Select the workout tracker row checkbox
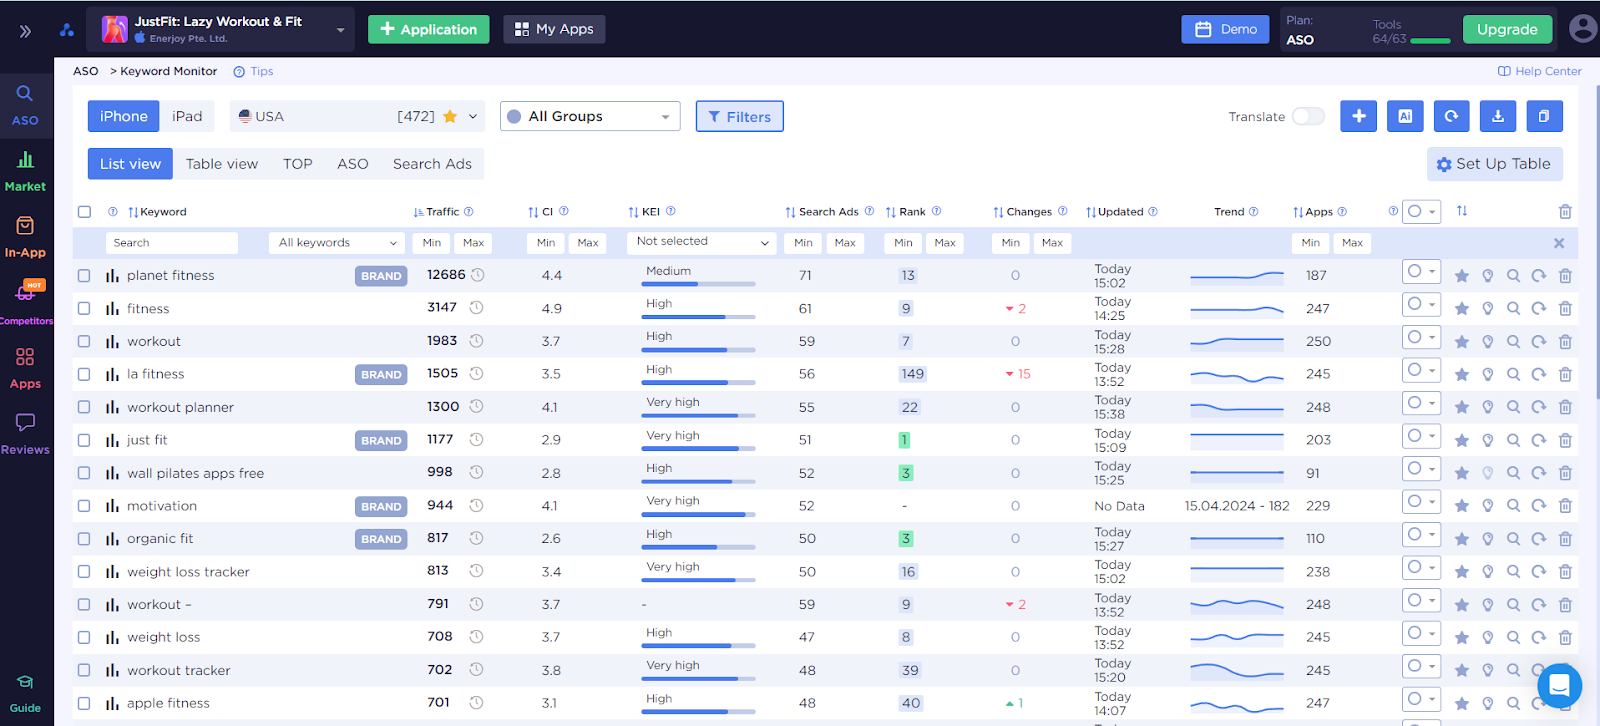The width and height of the screenshot is (1600, 726). coord(84,670)
